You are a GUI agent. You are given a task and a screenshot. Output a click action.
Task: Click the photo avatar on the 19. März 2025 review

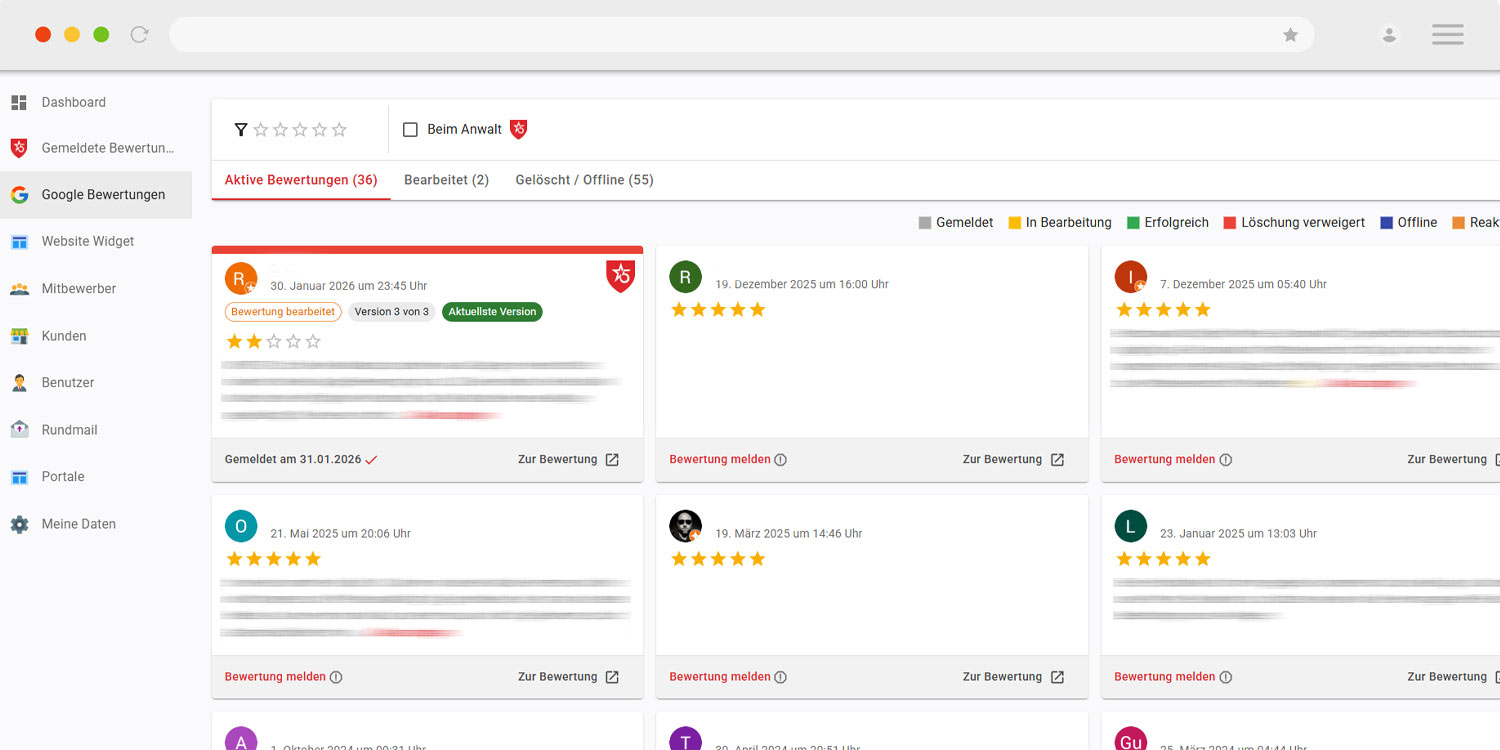coord(685,526)
